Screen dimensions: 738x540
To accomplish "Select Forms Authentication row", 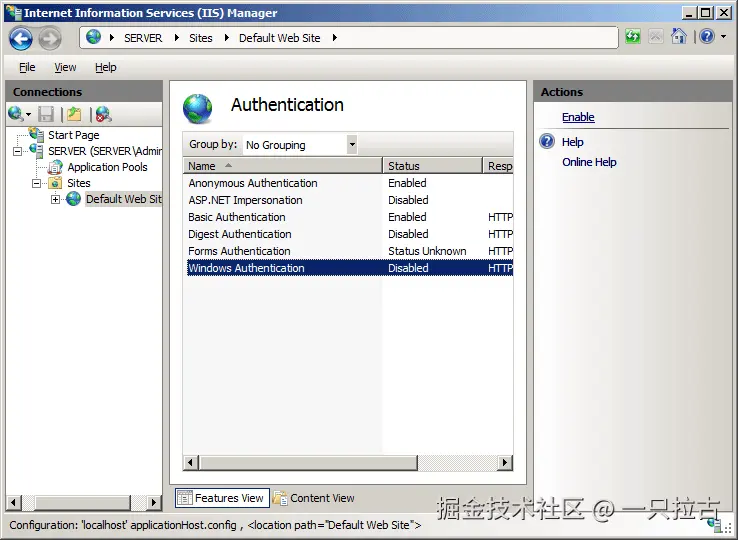I will (350, 251).
